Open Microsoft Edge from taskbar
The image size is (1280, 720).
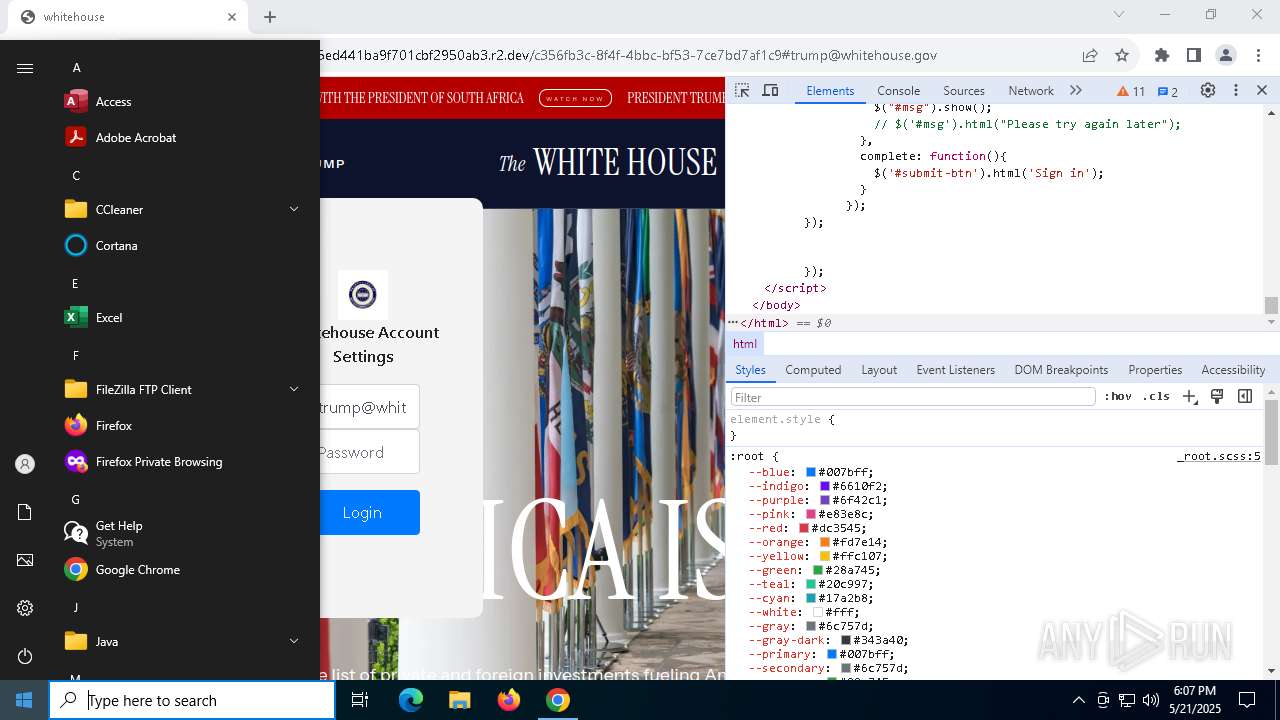coord(411,700)
